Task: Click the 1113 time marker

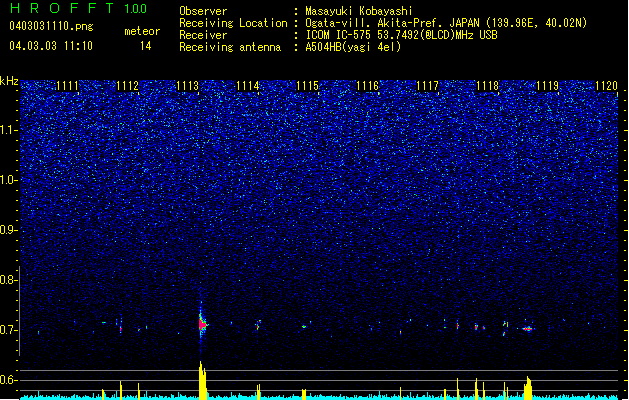Action: (x=187, y=86)
